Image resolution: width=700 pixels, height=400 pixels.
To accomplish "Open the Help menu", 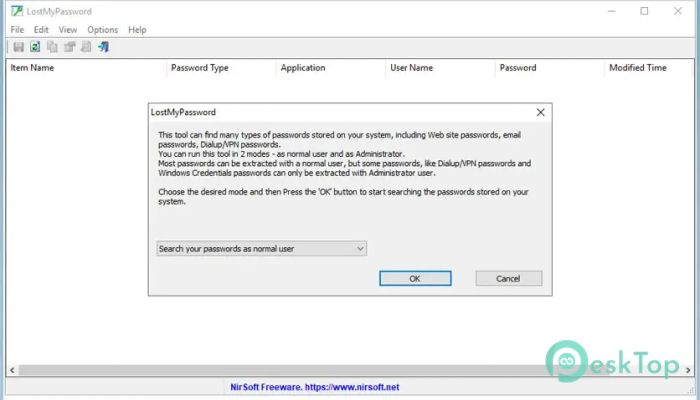I will [137, 30].
